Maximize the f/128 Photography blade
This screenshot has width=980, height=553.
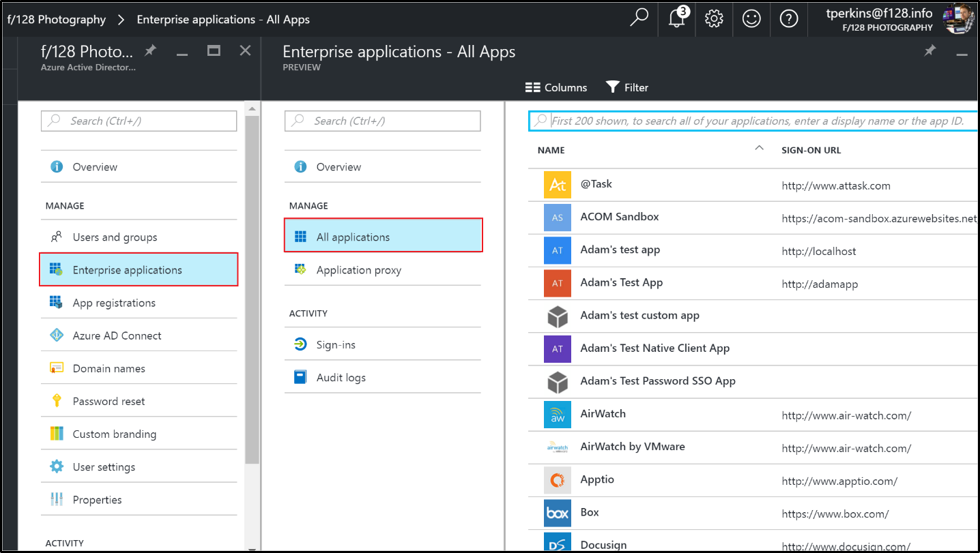[214, 51]
